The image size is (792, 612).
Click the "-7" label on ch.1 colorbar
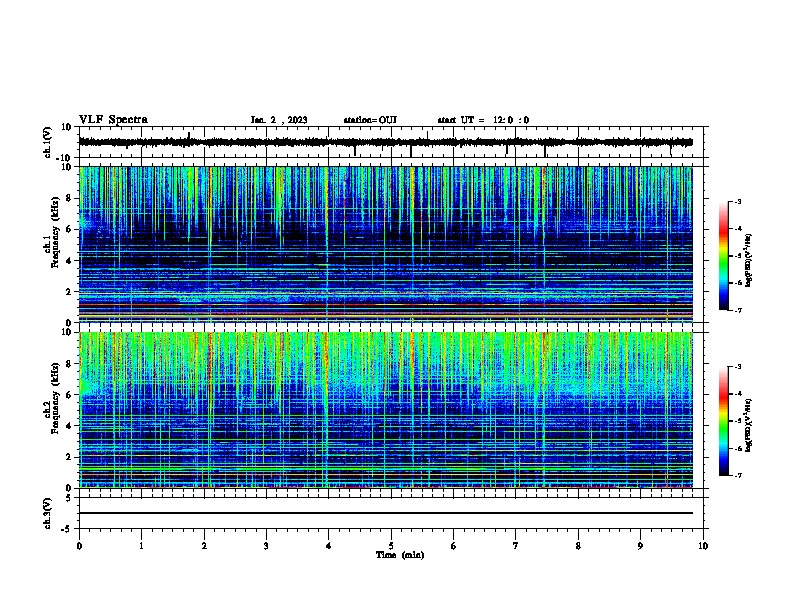click(x=738, y=311)
